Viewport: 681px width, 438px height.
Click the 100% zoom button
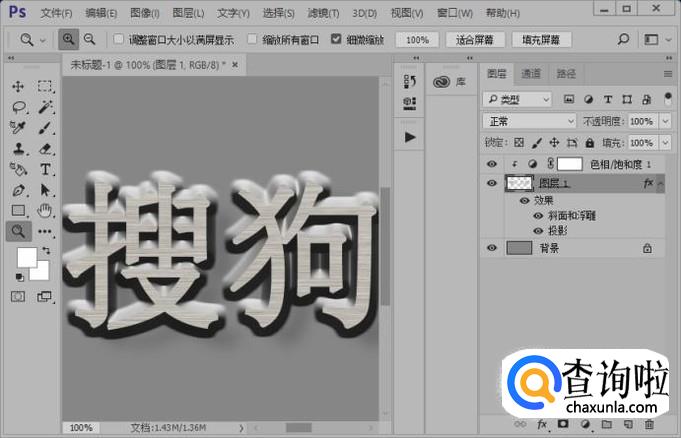pos(417,40)
